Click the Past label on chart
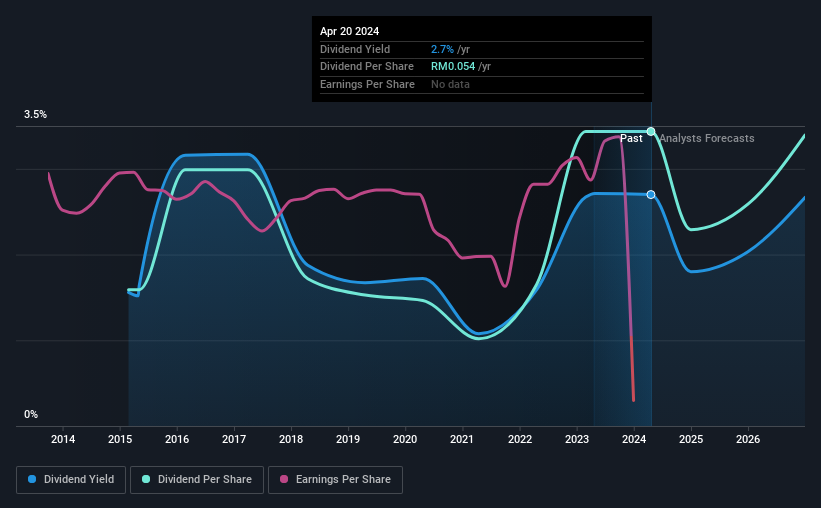The width and height of the screenshot is (821, 508). coord(631,138)
